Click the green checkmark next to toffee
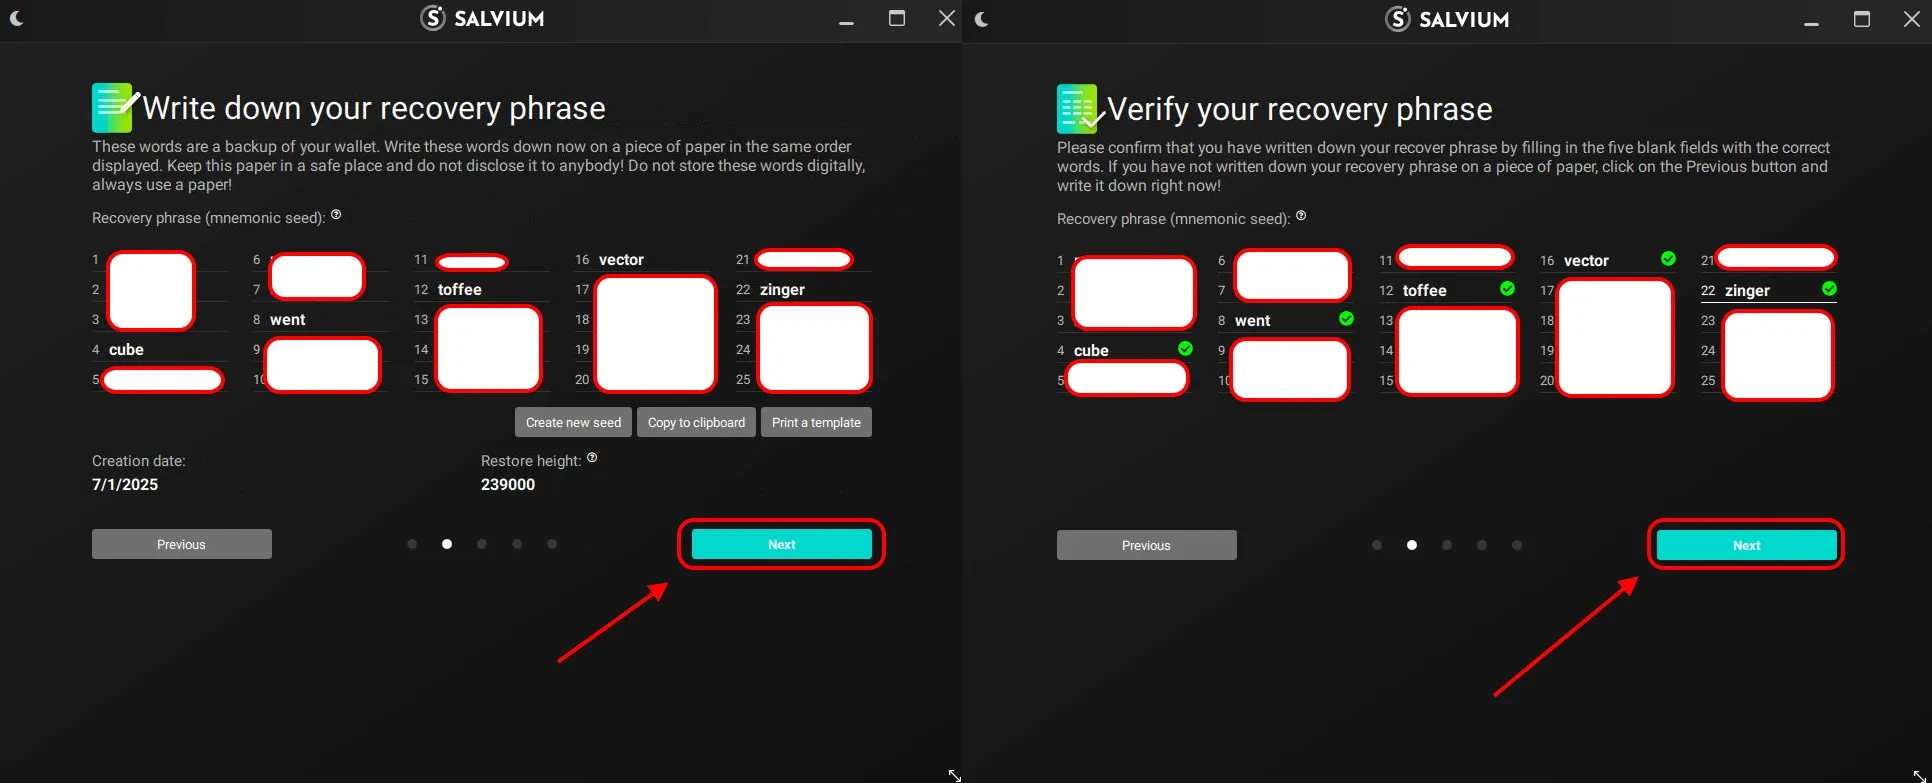The width and height of the screenshot is (1932, 783). 1507,289
